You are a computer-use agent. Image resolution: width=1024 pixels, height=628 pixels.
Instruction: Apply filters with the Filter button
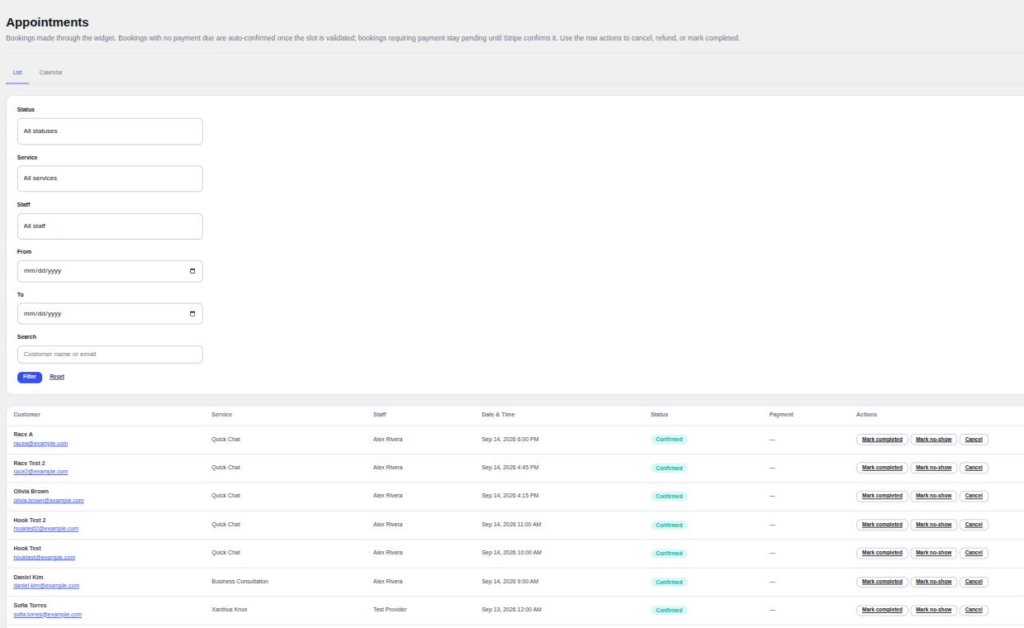coord(29,377)
